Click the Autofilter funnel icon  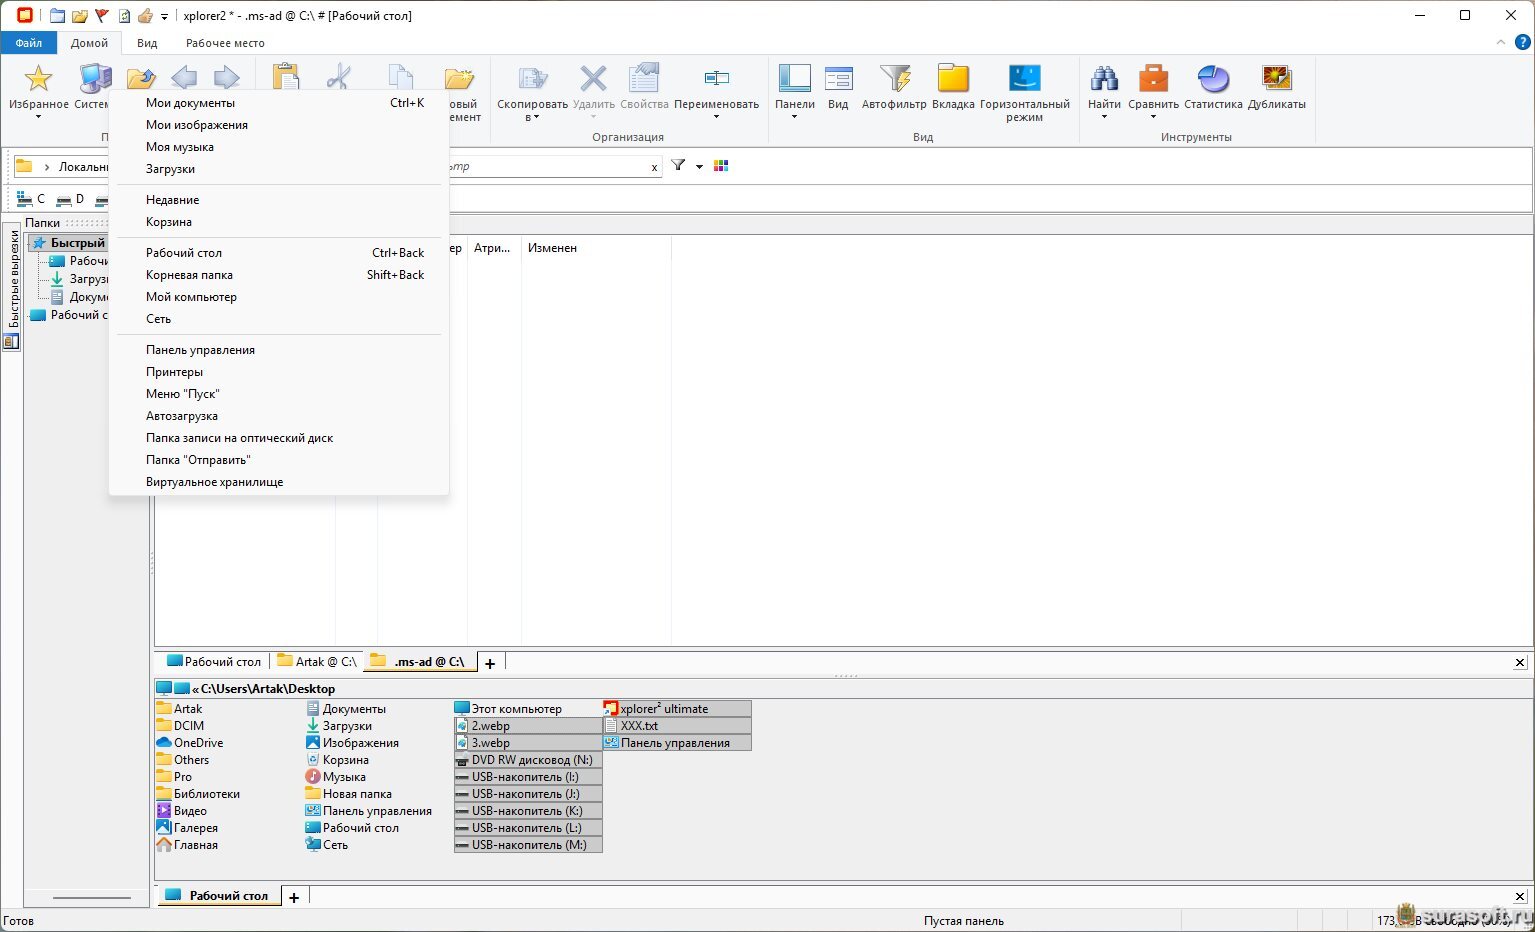click(x=894, y=79)
